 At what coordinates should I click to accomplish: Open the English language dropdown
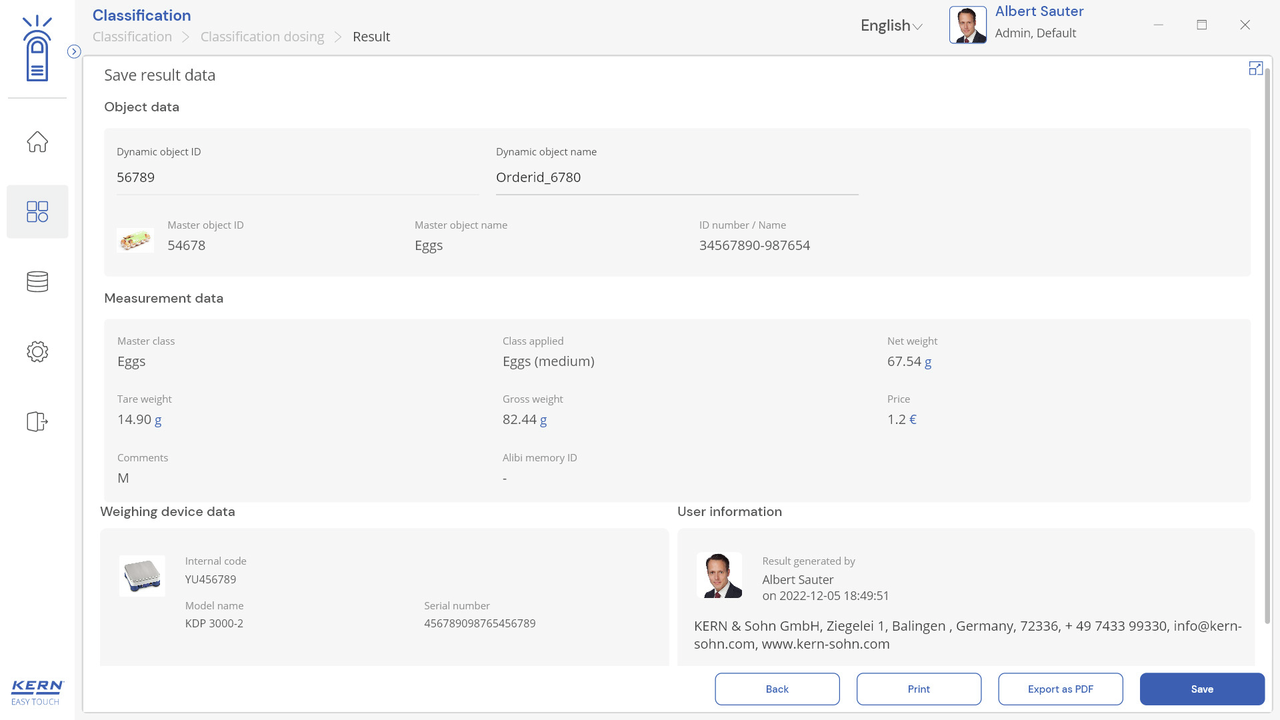click(x=891, y=26)
